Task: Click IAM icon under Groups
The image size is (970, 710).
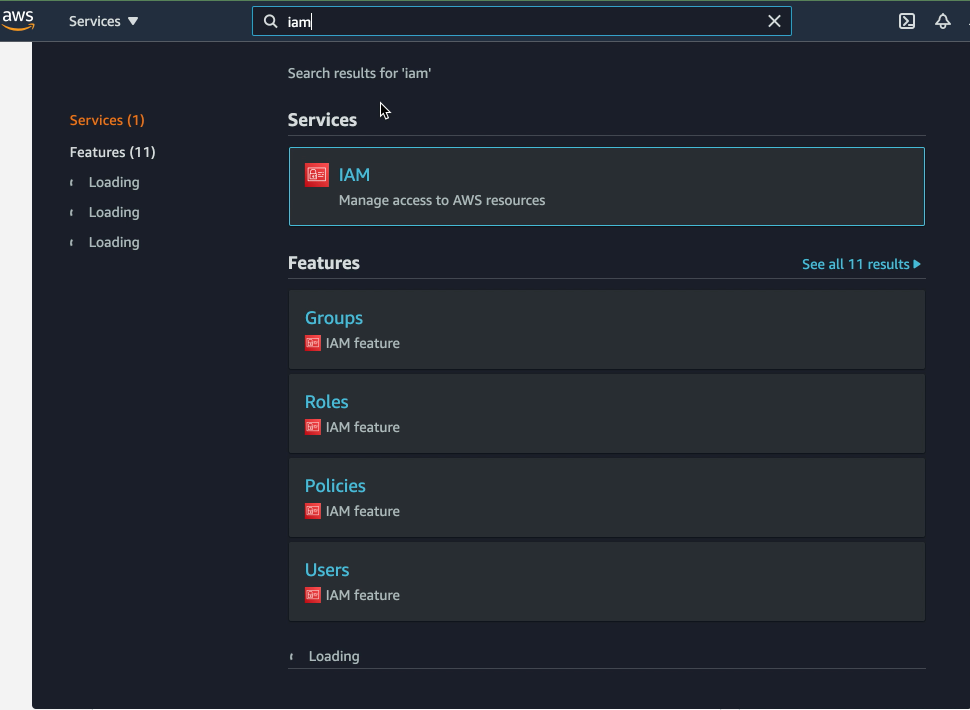Action: point(313,343)
